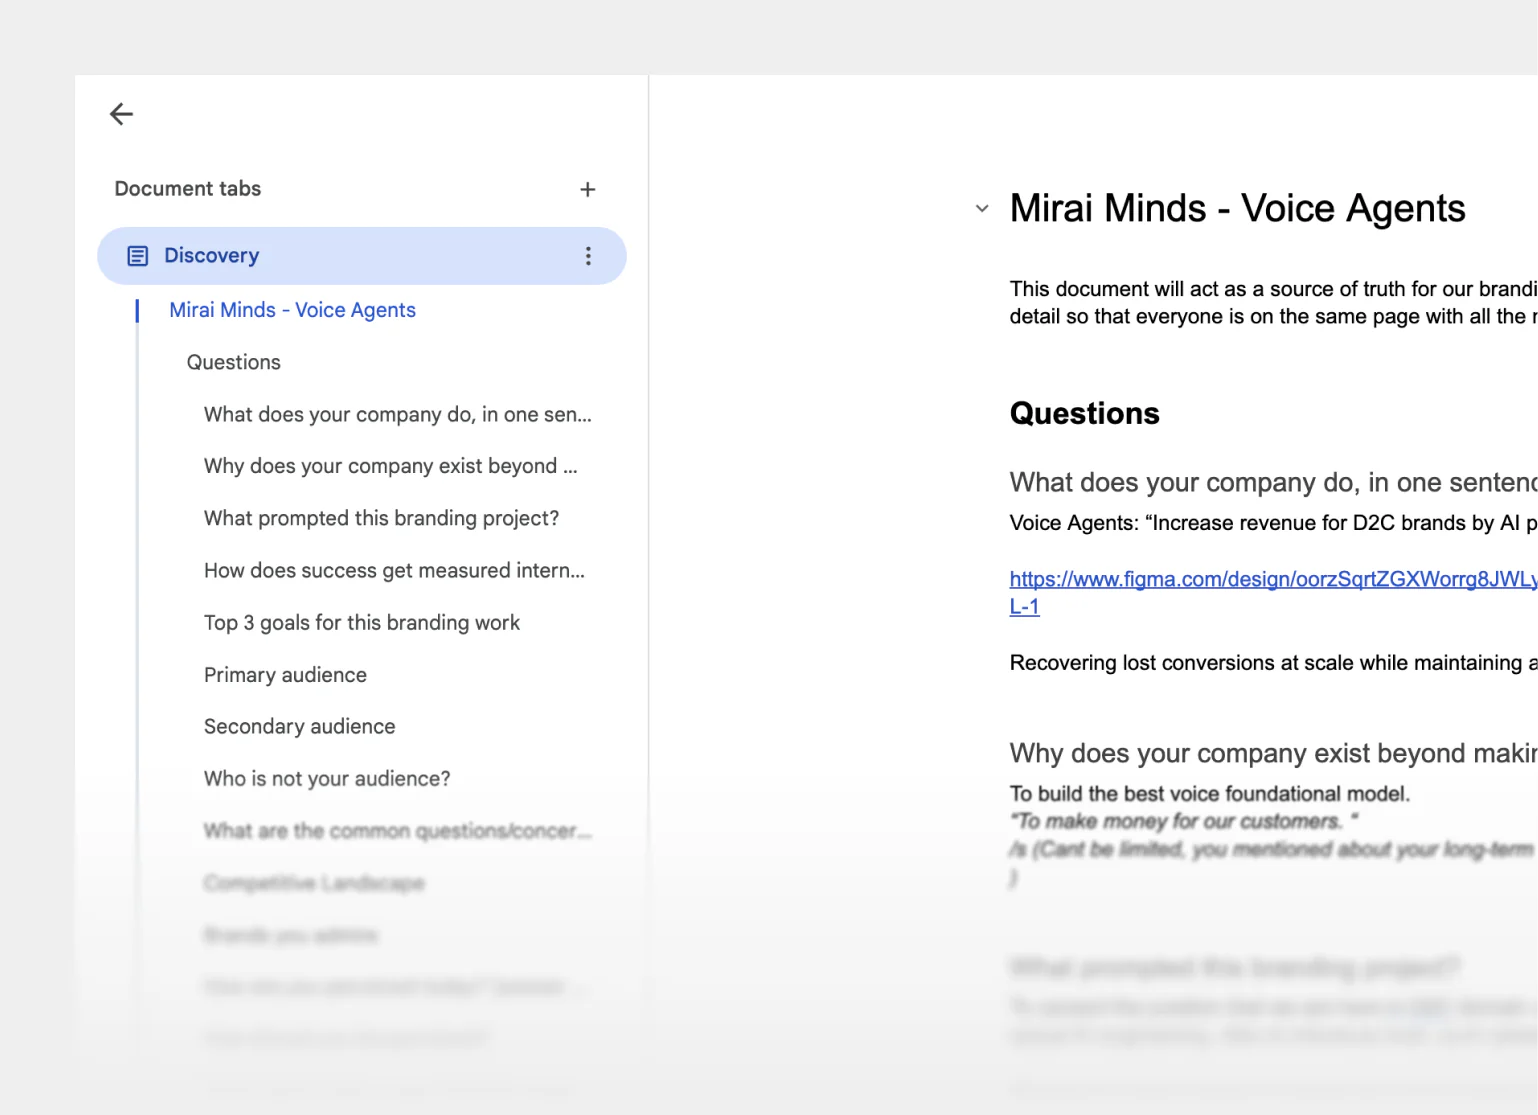Navigate to 'How does success get measured' item
This screenshot has width=1538, height=1115.
point(394,570)
